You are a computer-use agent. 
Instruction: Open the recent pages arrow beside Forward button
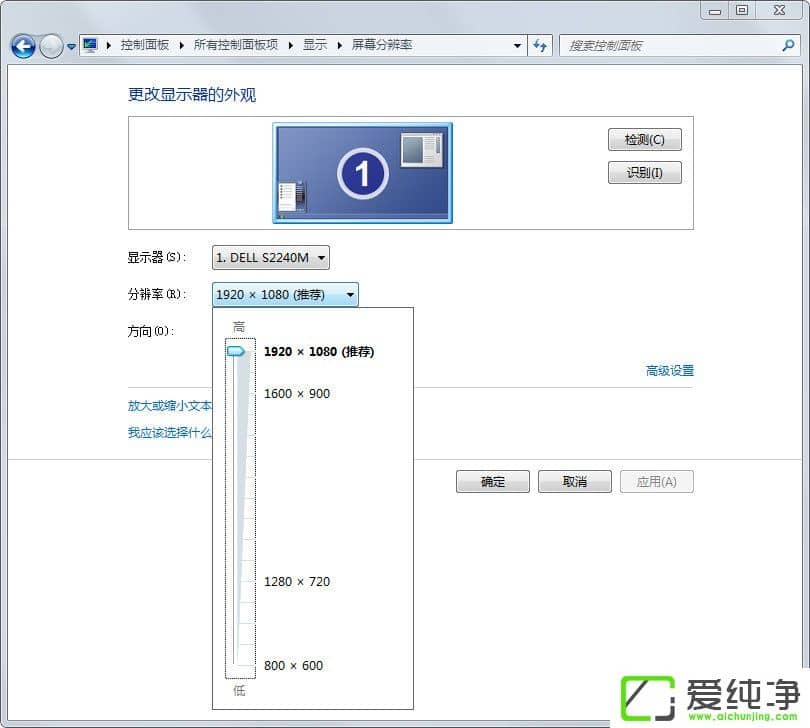click(x=71, y=47)
